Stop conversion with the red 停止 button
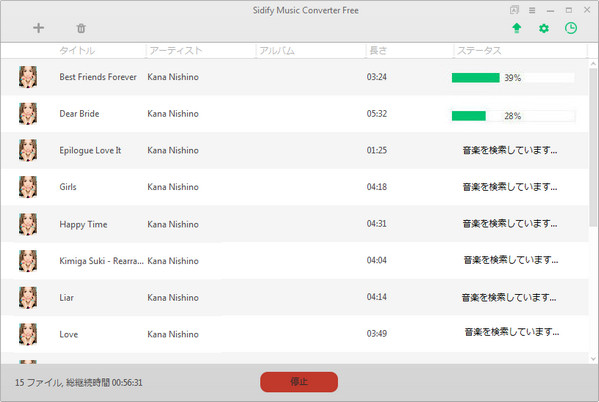The width and height of the screenshot is (599, 402). point(299,382)
